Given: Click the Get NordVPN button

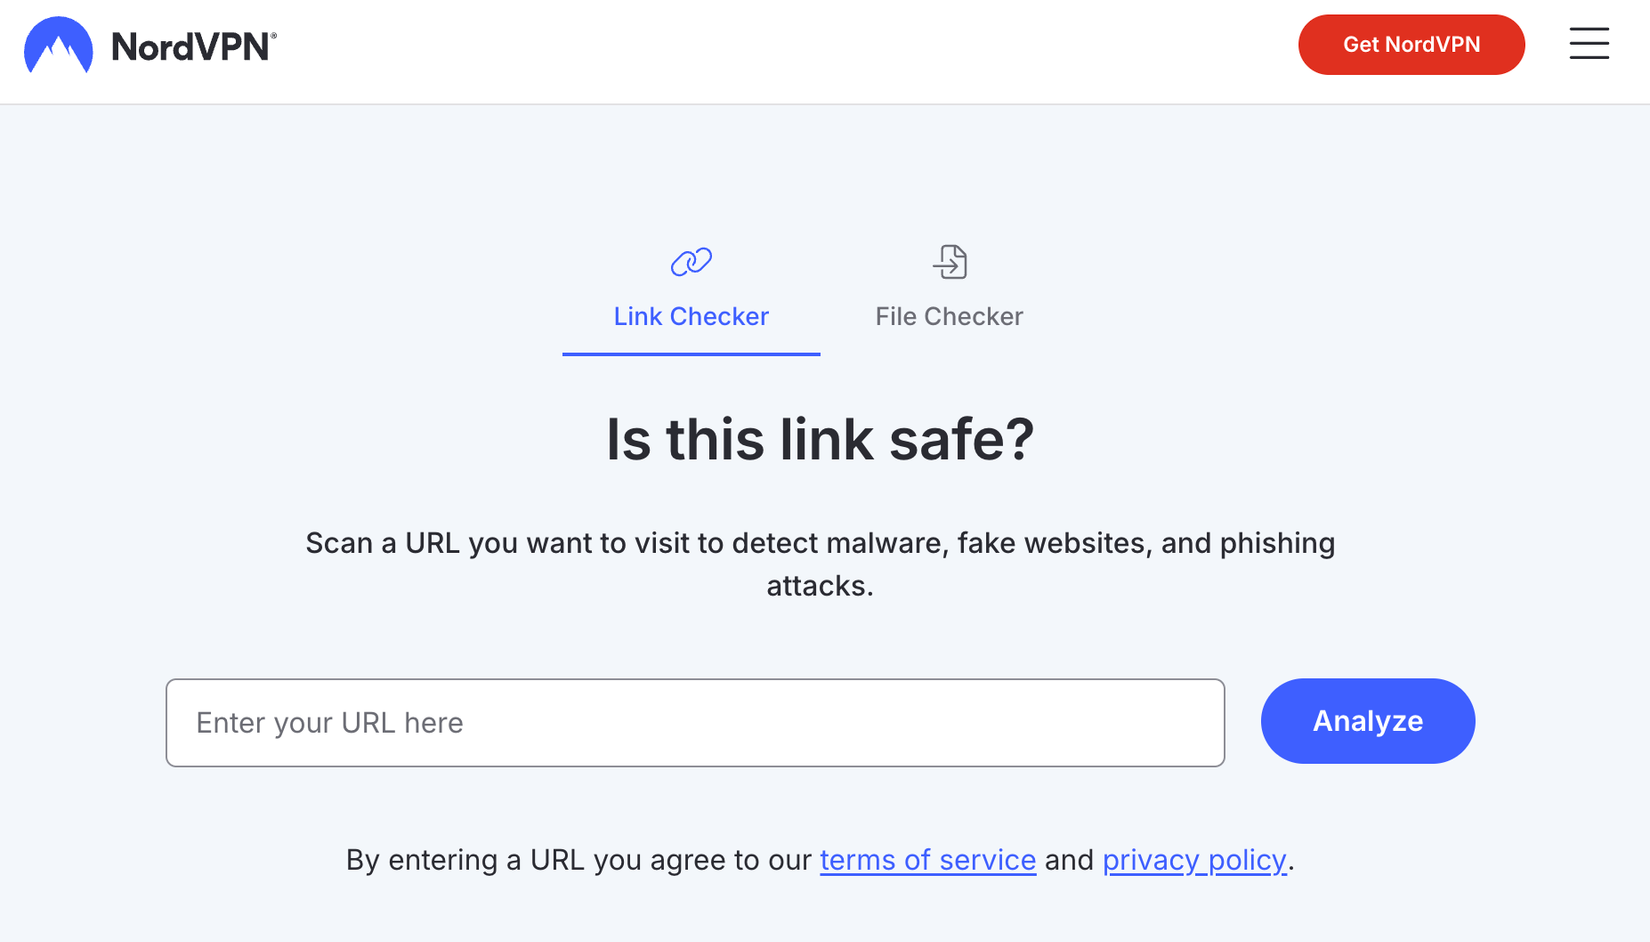Looking at the screenshot, I should tap(1411, 44).
